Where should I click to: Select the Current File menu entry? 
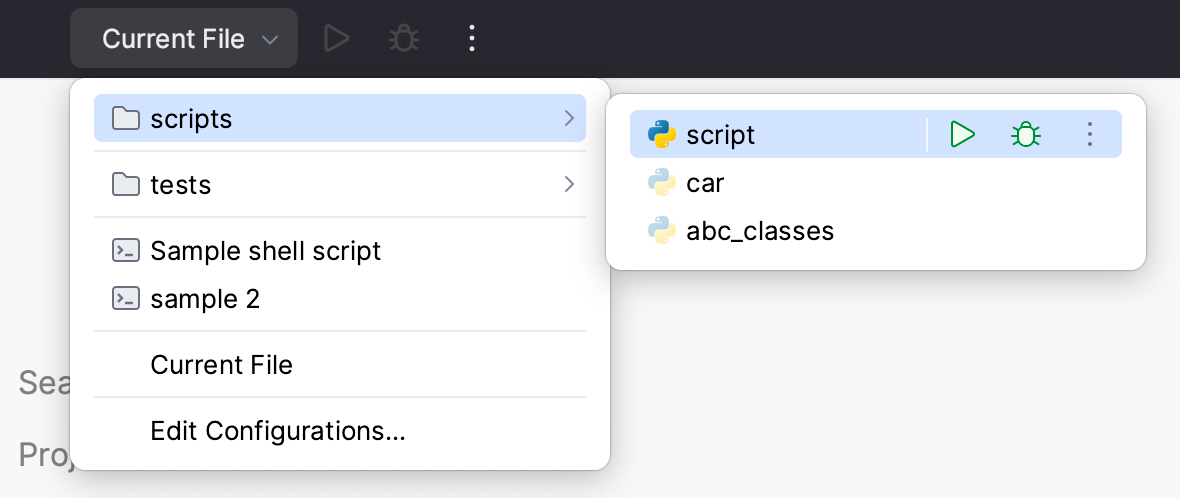(221, 365)
